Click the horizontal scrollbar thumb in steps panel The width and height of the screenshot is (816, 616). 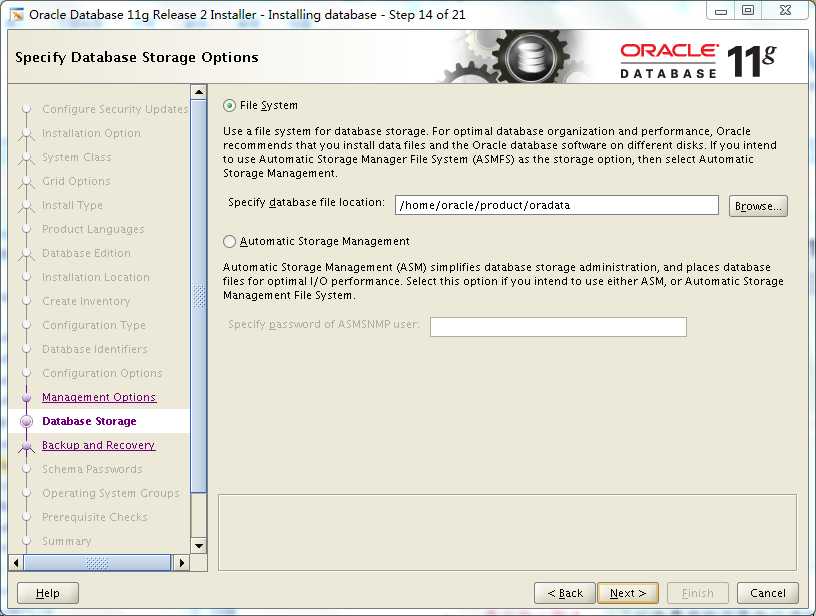[x=97, y=563]
